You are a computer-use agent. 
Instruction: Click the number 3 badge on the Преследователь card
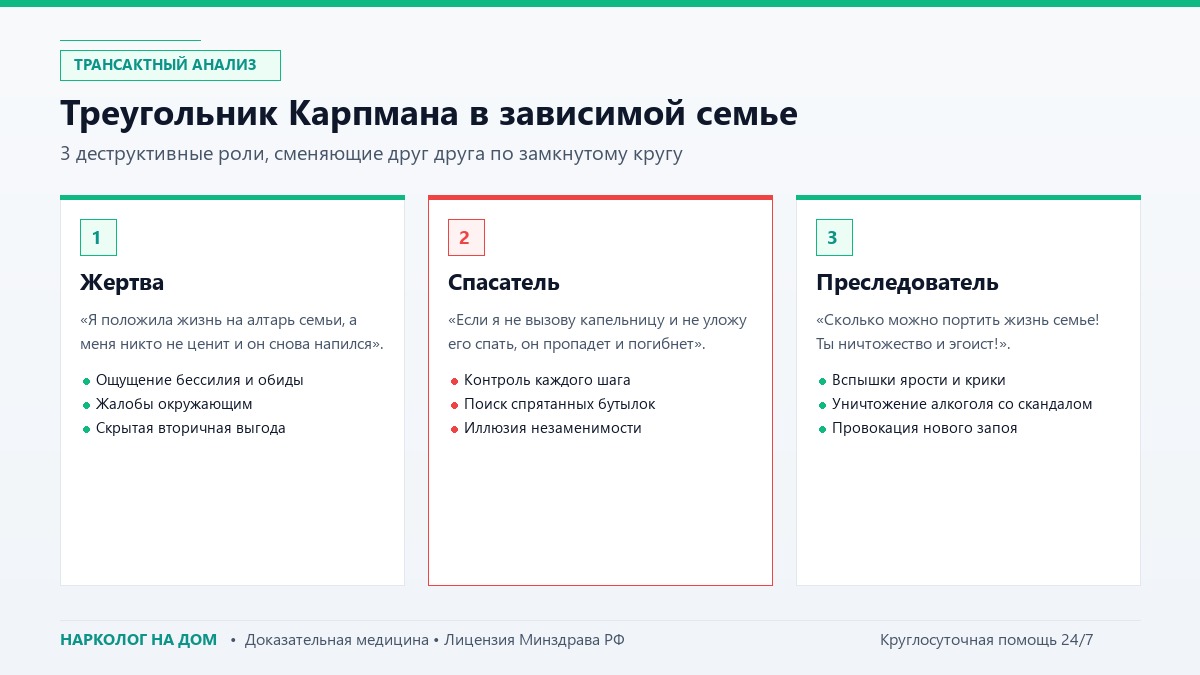834,237
